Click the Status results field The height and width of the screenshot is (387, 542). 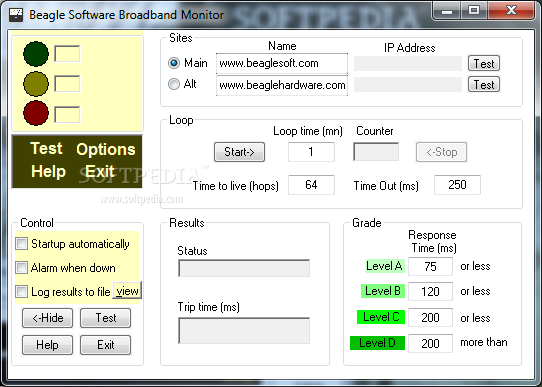[244, 268]
